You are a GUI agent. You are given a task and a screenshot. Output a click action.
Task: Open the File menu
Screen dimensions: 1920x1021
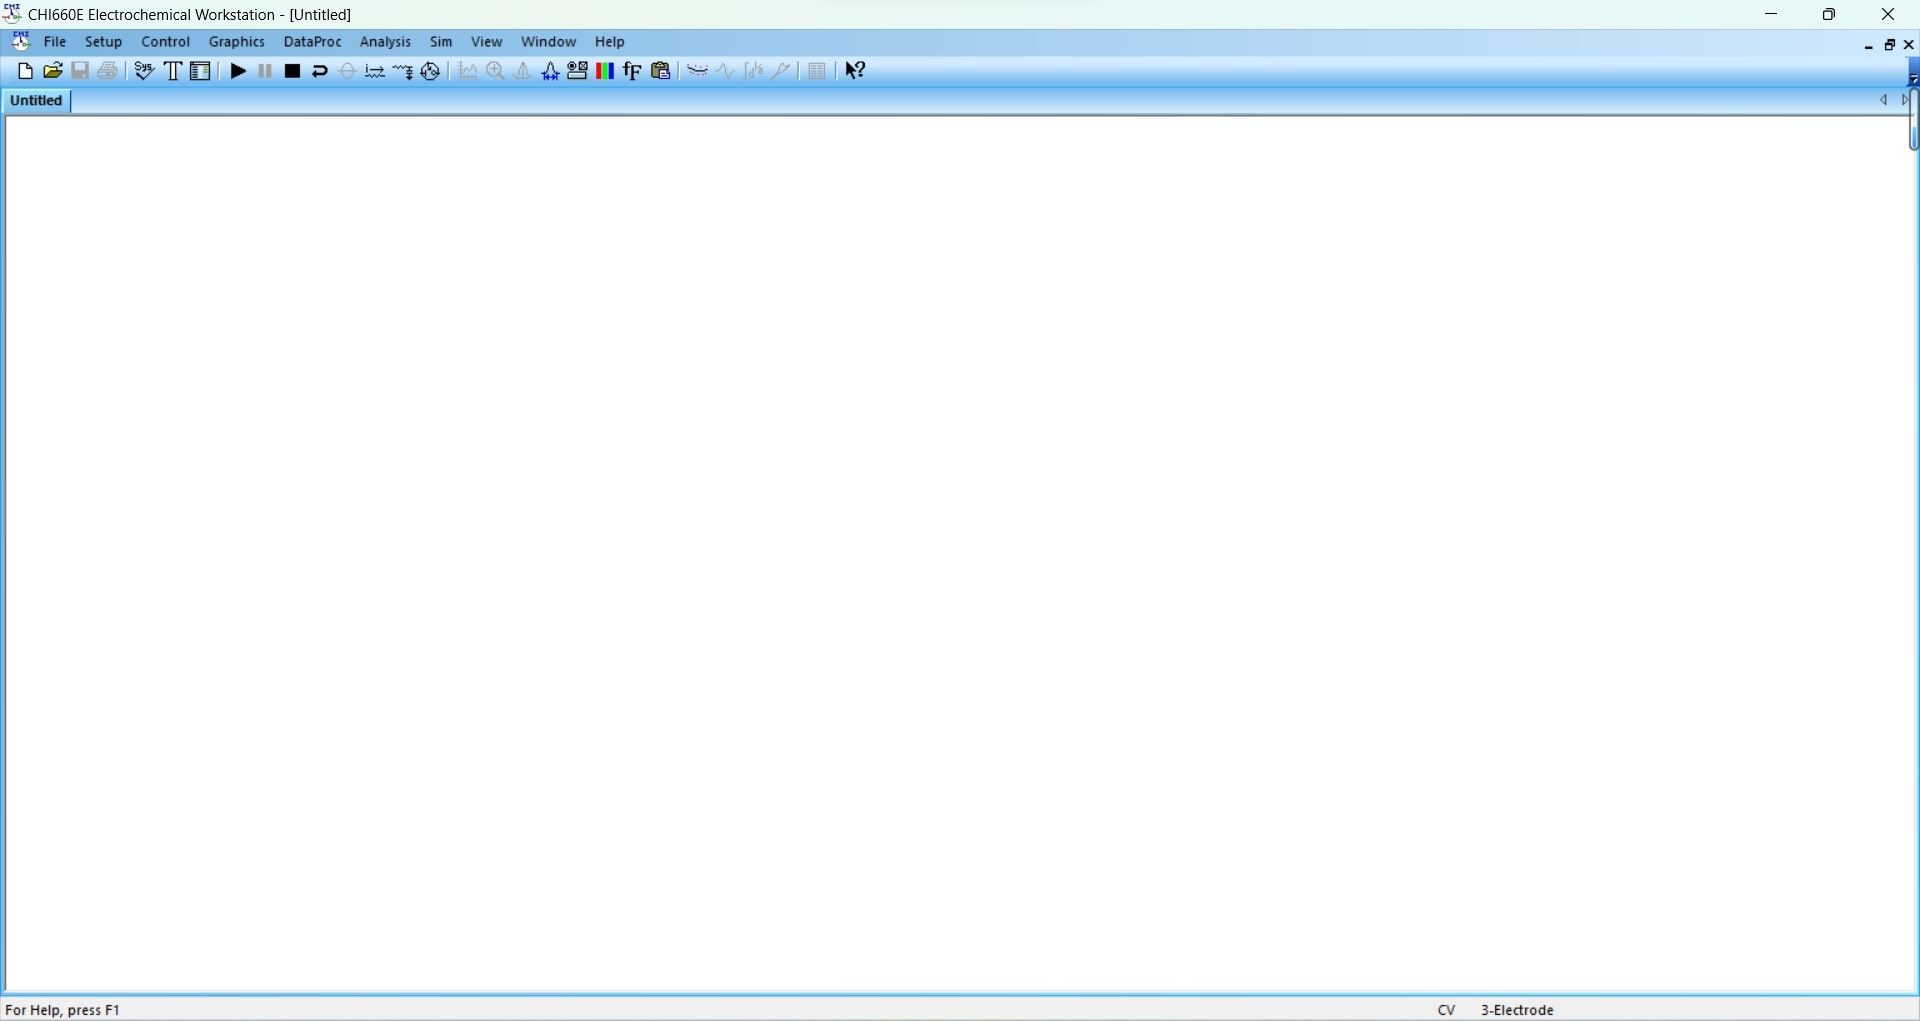[55, 42]
